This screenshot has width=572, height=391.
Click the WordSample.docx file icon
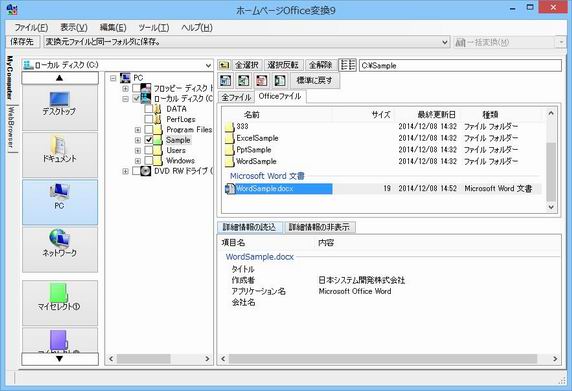click(x=230, y=189)
